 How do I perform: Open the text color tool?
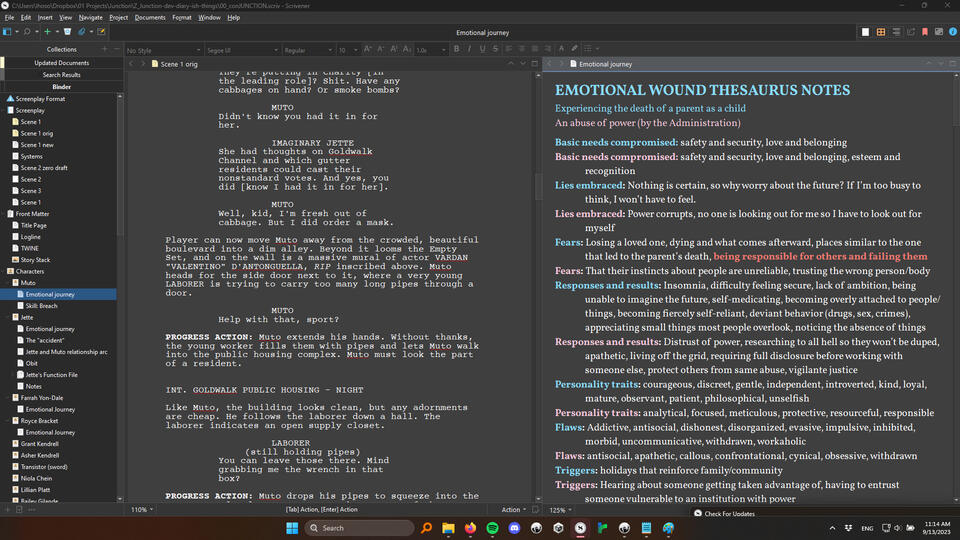561,49
